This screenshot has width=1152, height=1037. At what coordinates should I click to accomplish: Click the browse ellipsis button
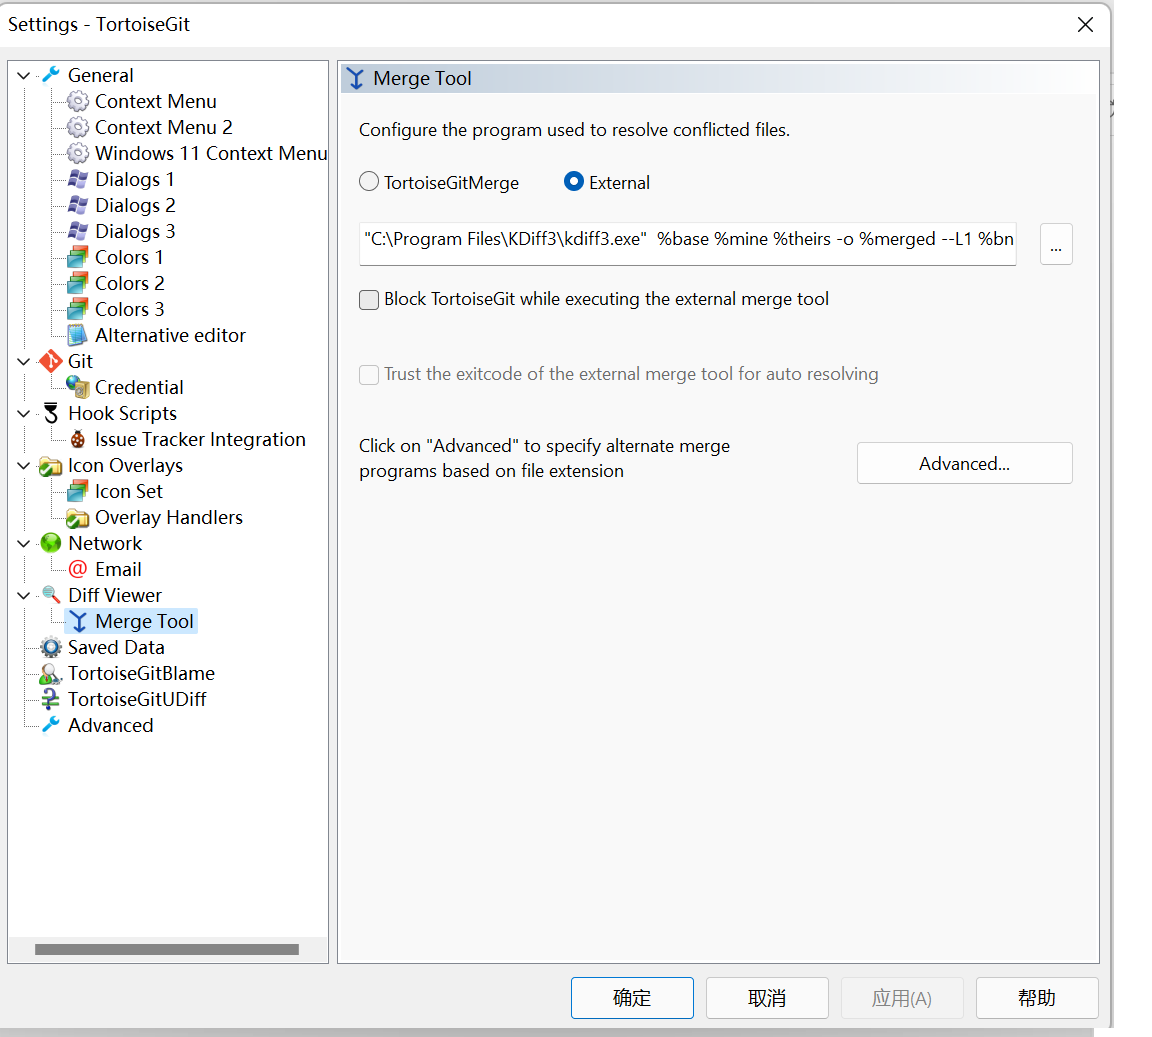pyautogui.click(x=1056, y=244)
